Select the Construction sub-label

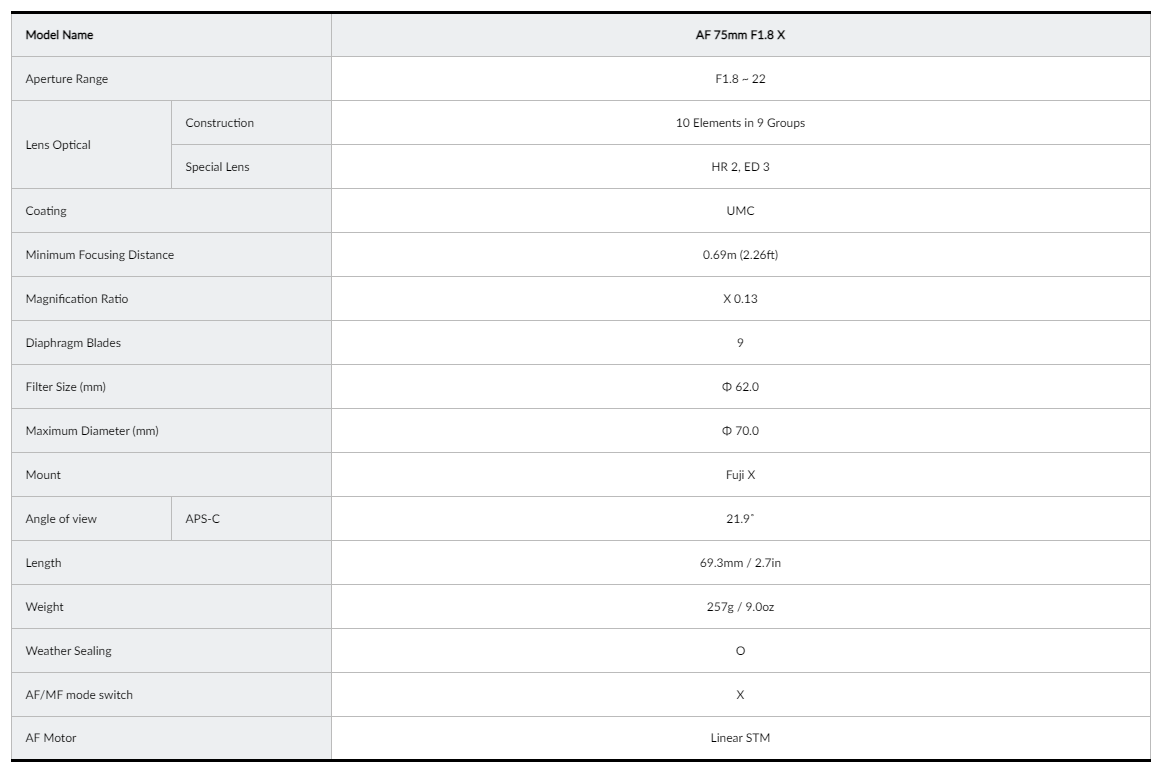(x=219, y=123)
